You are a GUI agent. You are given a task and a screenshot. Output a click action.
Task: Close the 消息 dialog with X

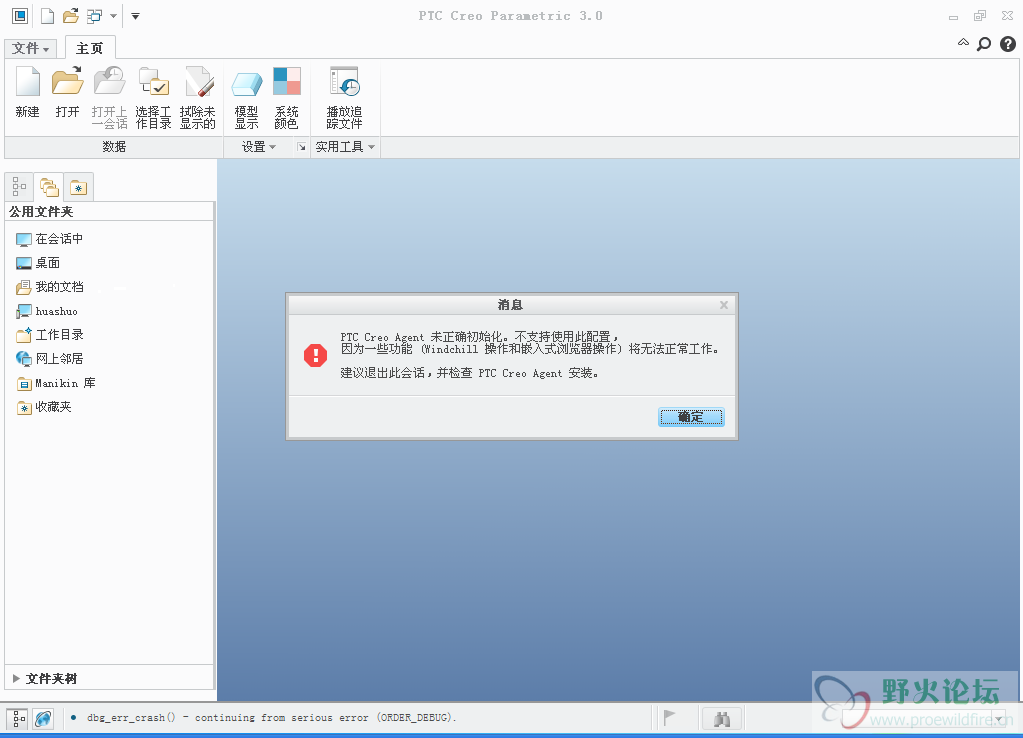point(724,305)
